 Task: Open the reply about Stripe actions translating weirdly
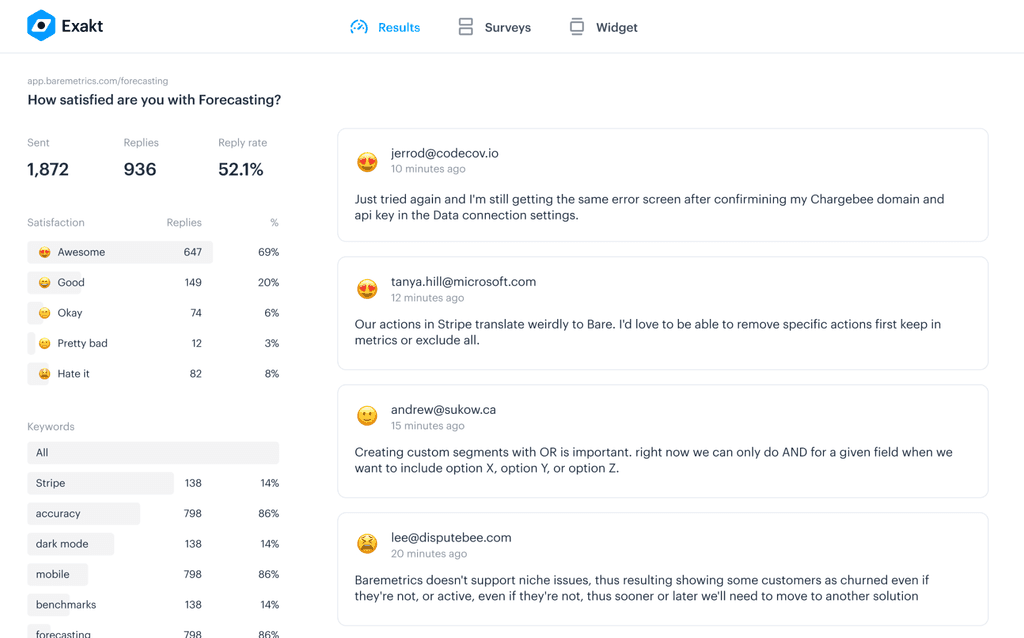[x=663, y=313]
